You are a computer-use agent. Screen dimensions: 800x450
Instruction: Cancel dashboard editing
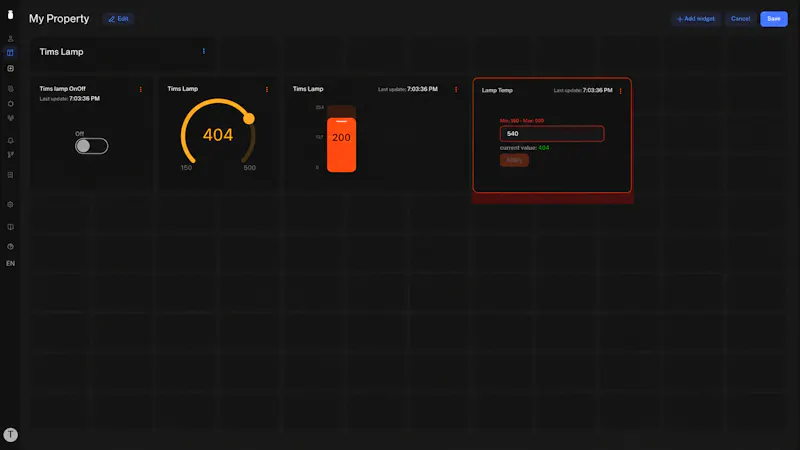pyautogui.click(x=740, y=19)
